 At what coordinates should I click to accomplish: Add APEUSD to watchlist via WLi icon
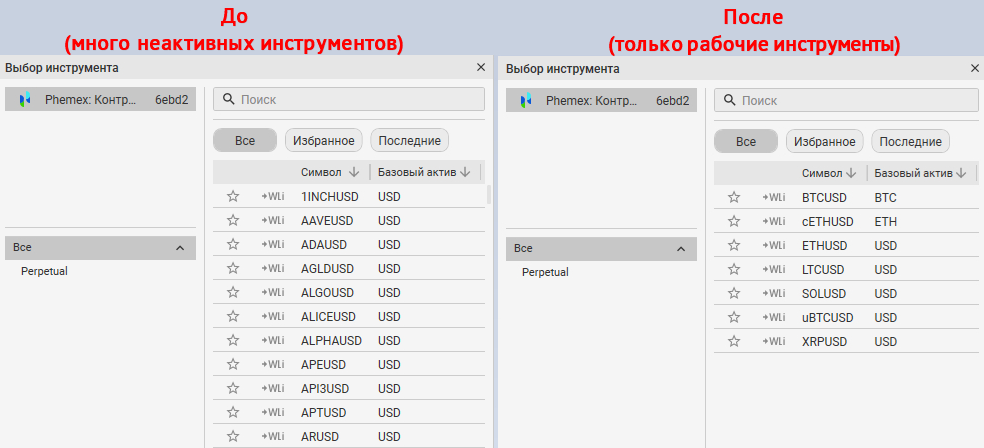tap(272, 365)
